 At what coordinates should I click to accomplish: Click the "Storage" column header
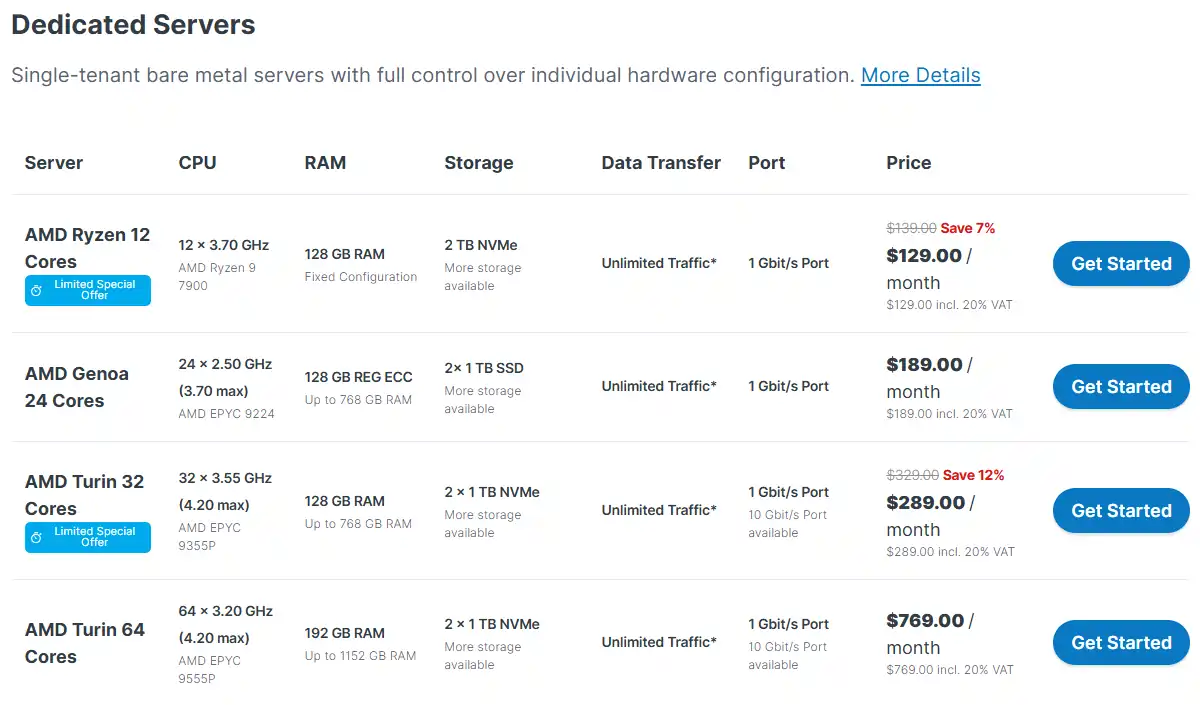[x=479, y=162]
